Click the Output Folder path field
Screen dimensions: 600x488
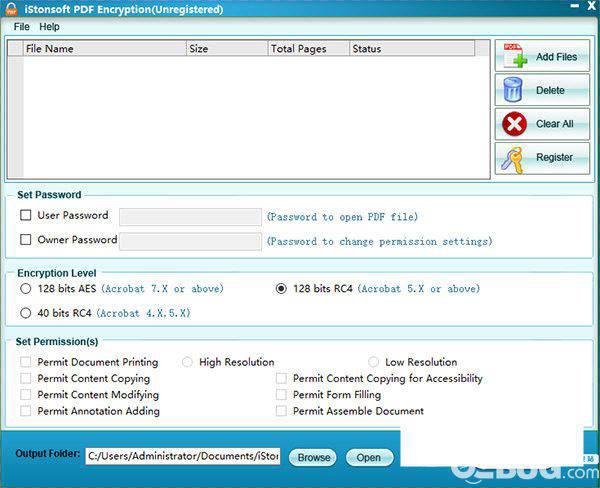click(183, 456)
